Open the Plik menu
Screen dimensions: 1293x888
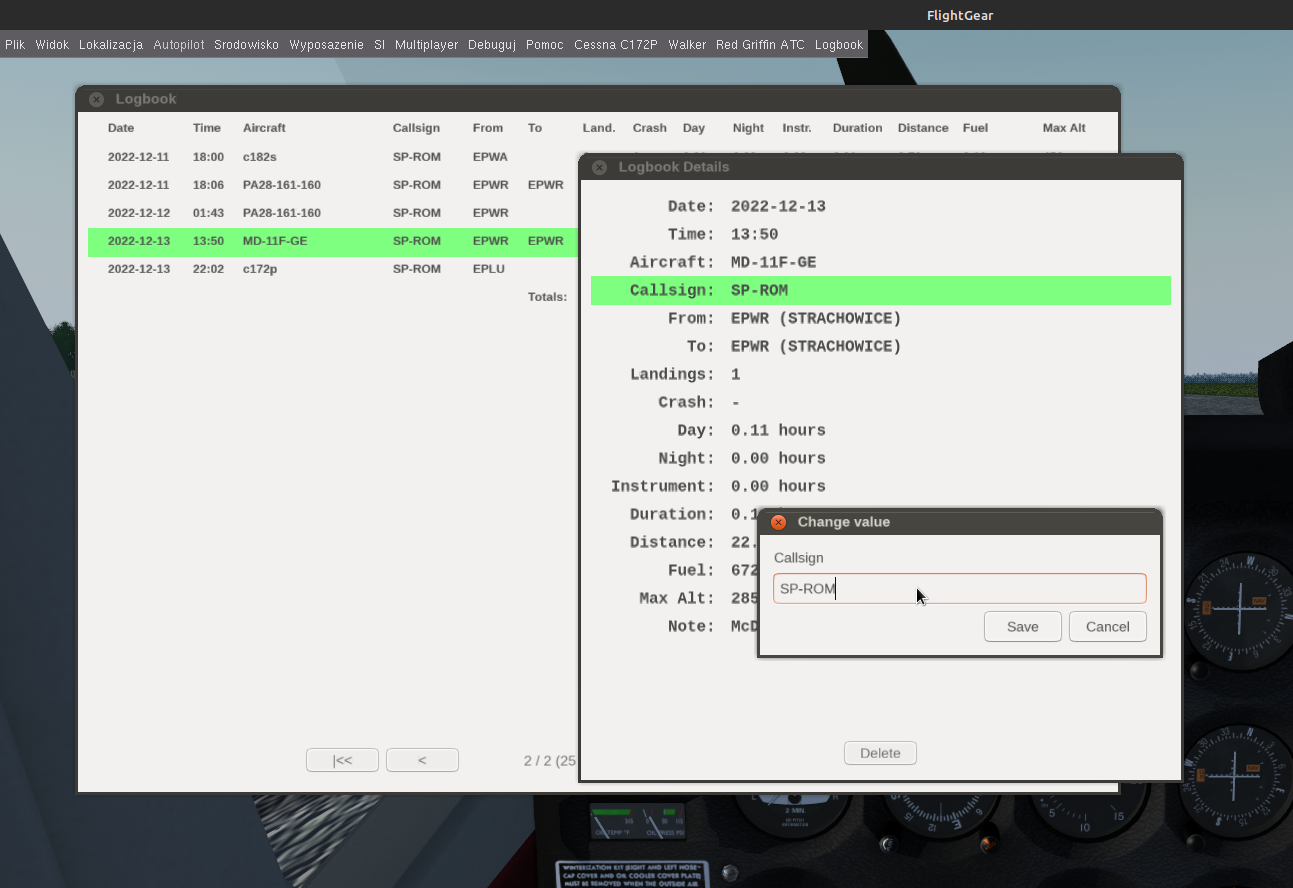coord(15,45)
